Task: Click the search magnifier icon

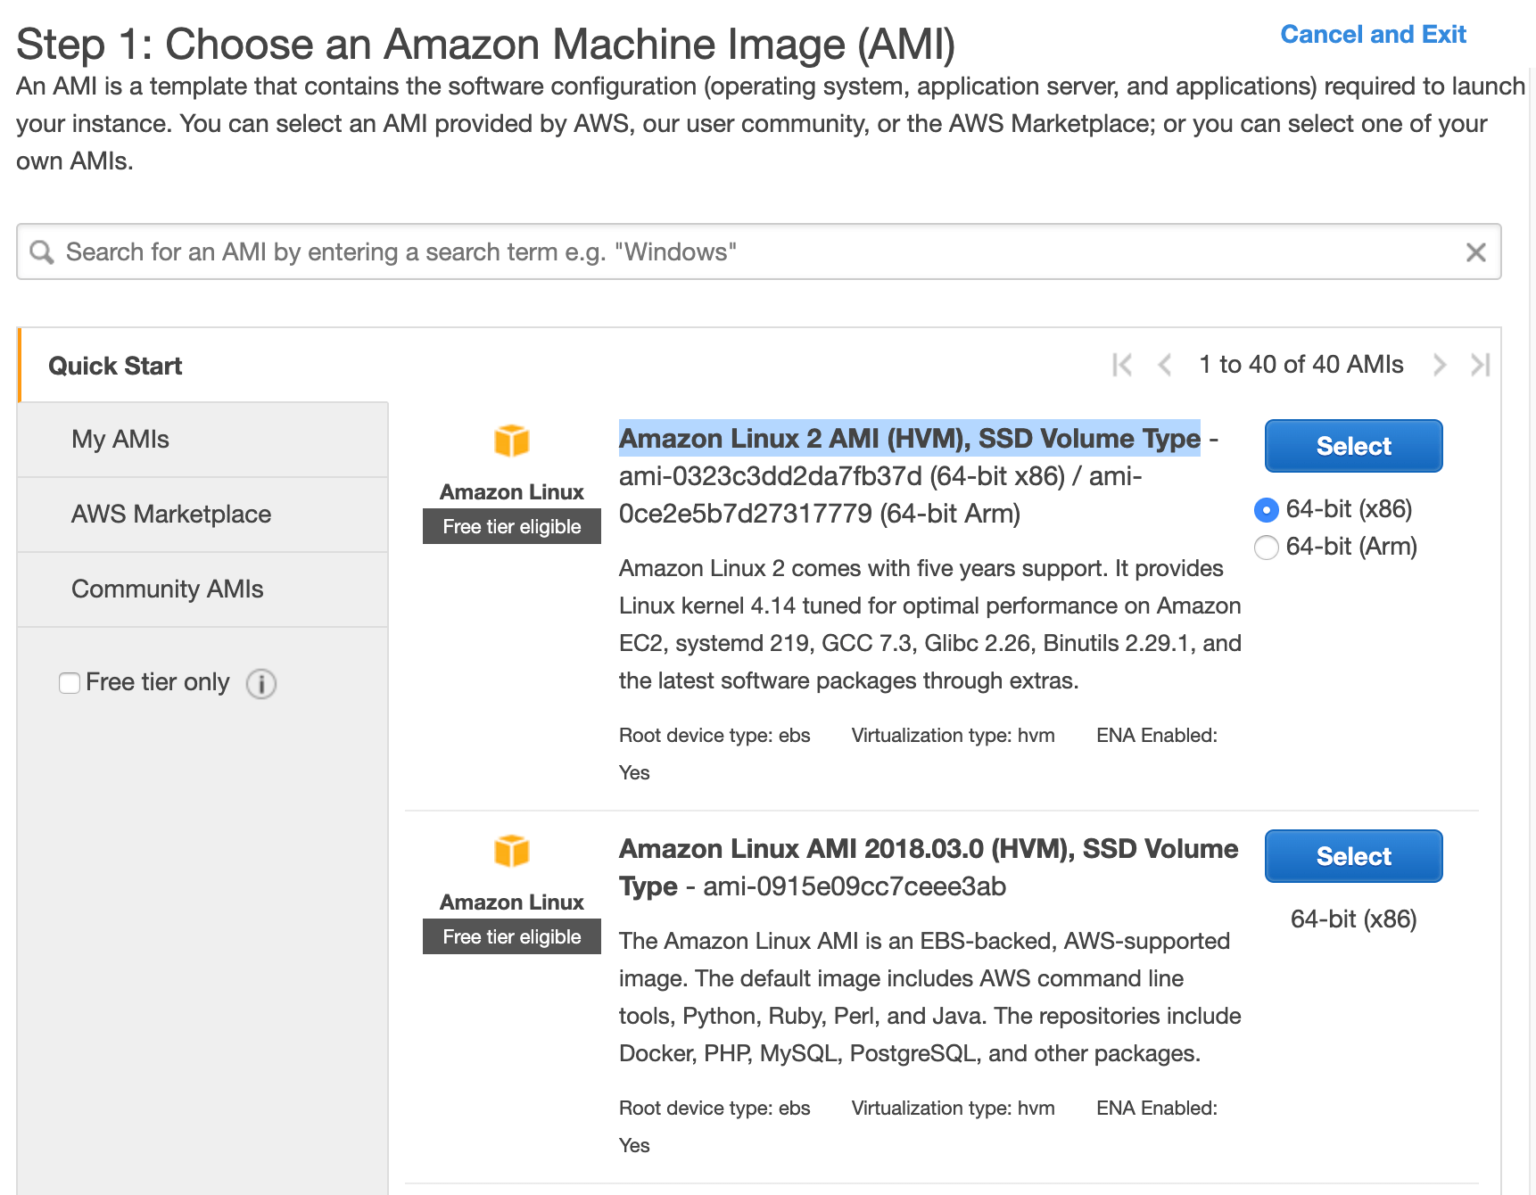Action: pyautogui.click(x=41, y=252)
